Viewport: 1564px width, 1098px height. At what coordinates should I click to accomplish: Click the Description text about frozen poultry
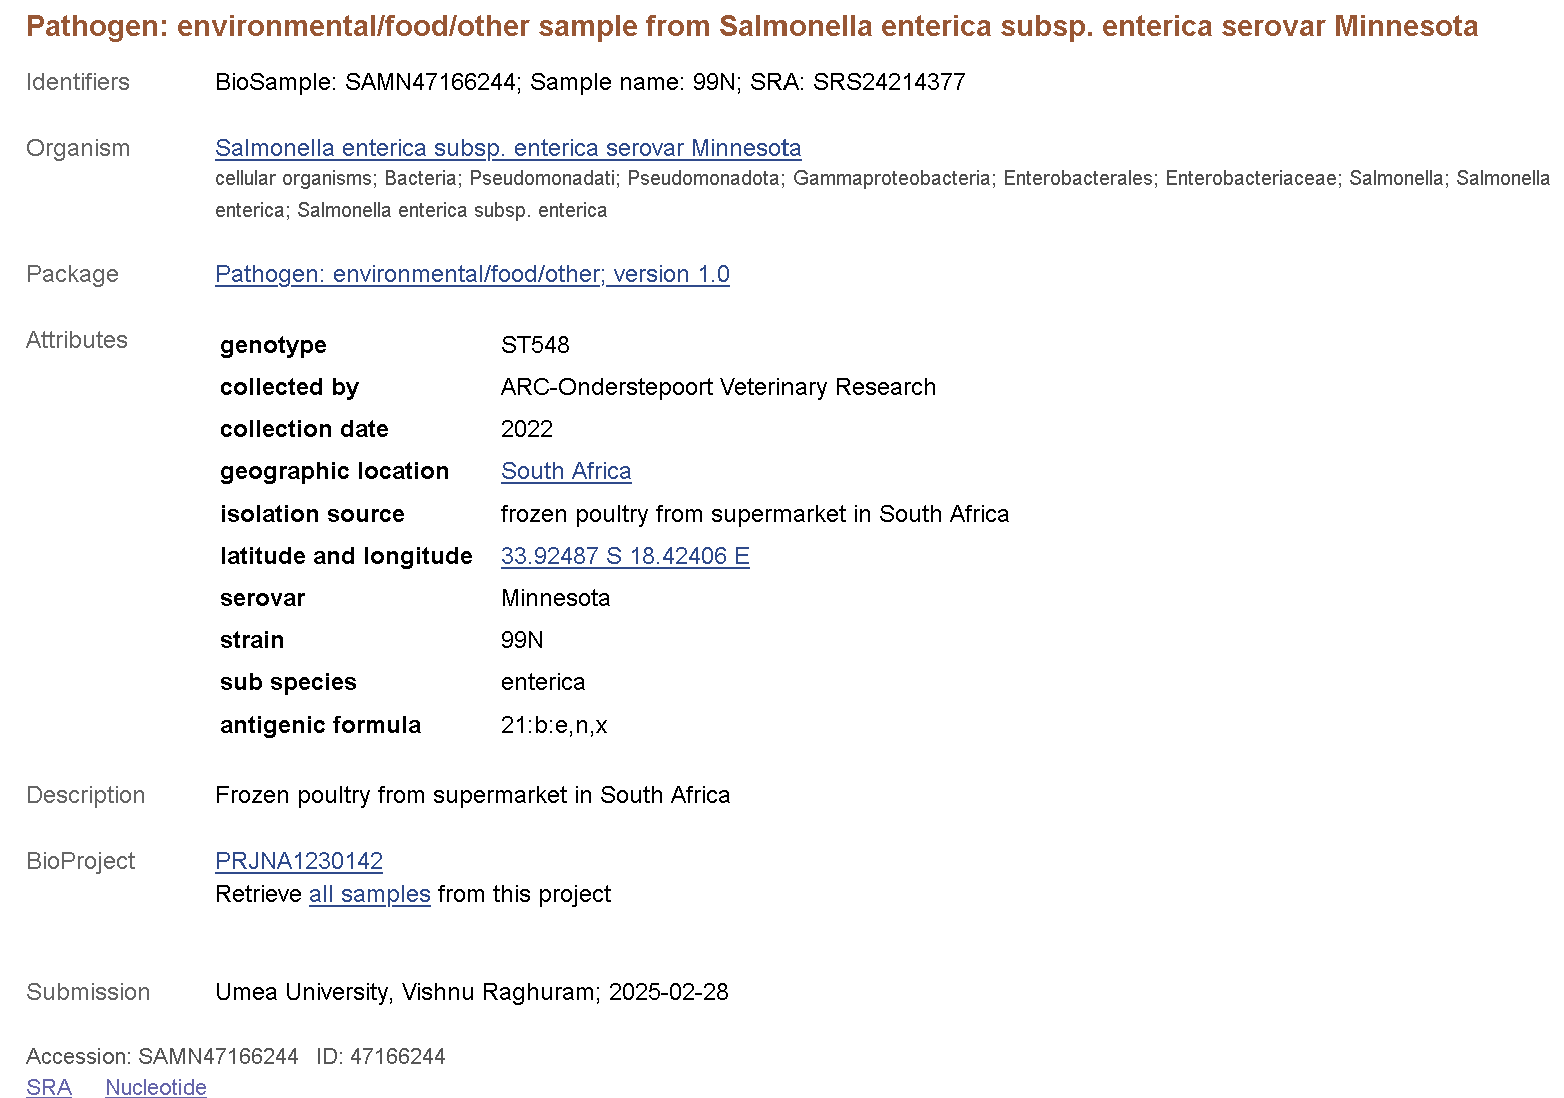pos(472,795)
